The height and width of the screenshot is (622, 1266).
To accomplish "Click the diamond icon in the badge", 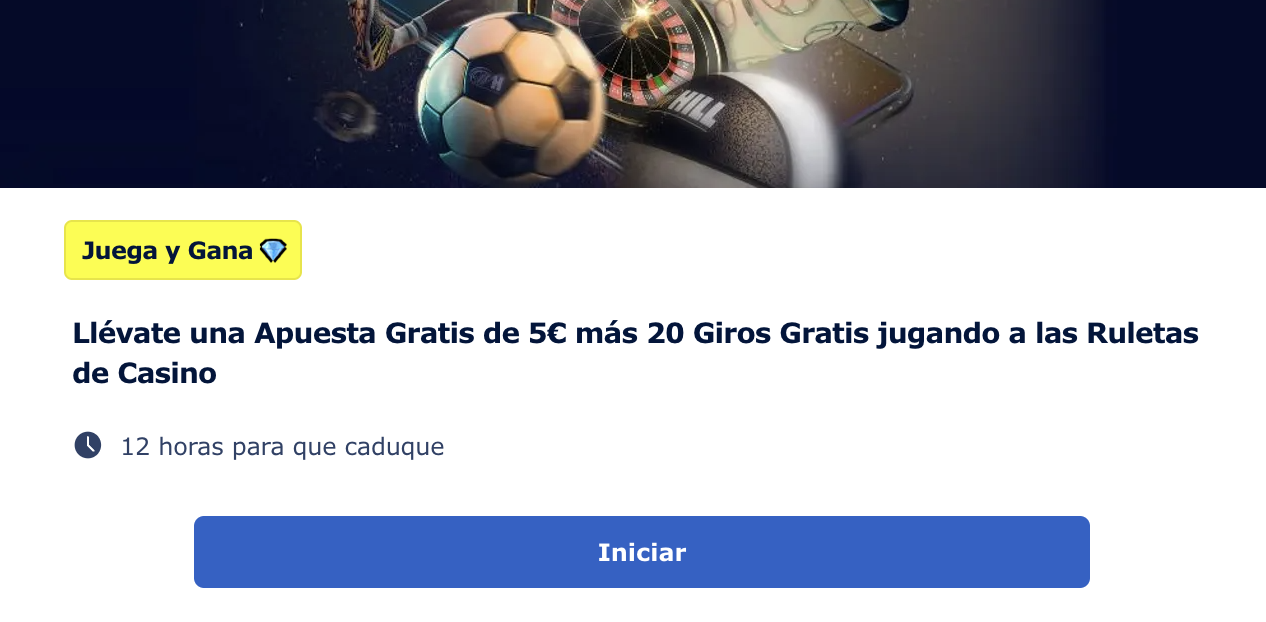I will point(273,251).
